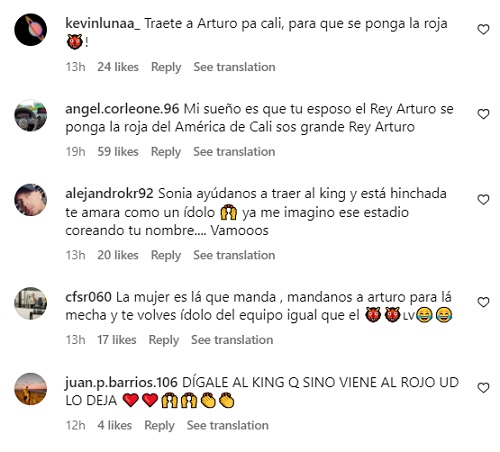See translation of alejandrokr92's comment
Viewport: 500px width, 452px height.
click(x=234, y=255)
